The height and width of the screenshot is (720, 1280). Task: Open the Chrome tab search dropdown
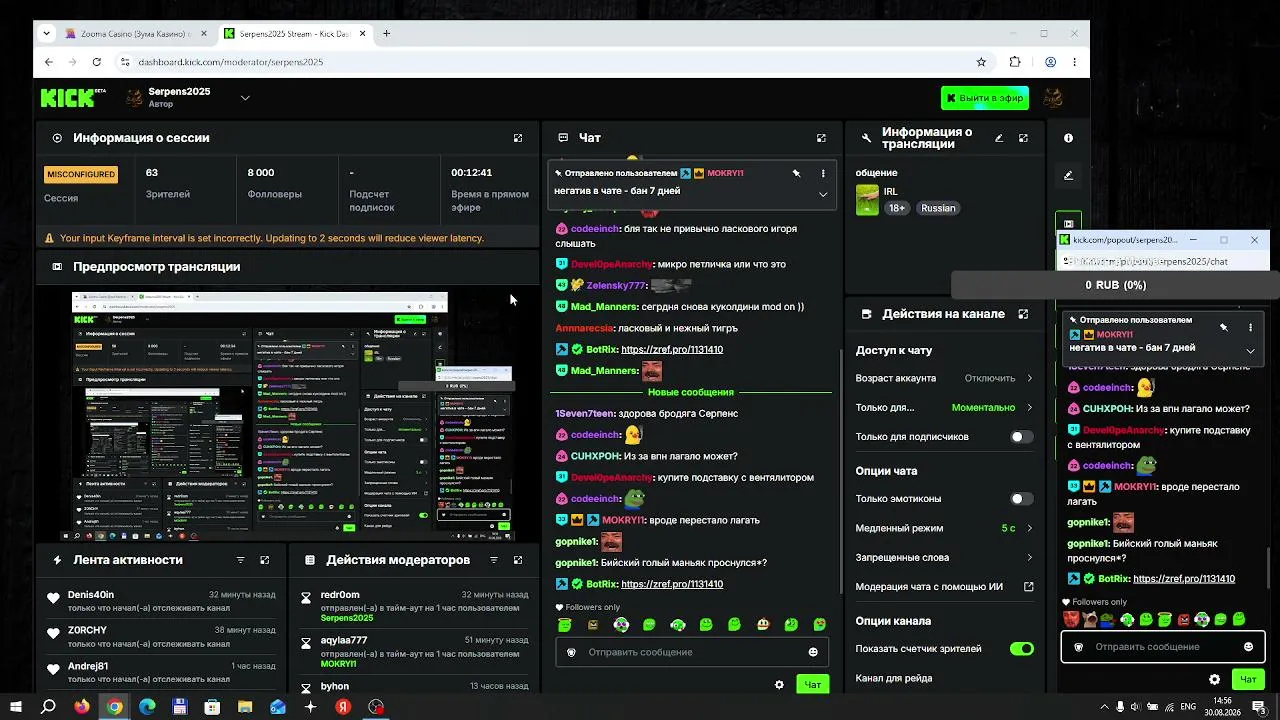[x=46, y=33]
